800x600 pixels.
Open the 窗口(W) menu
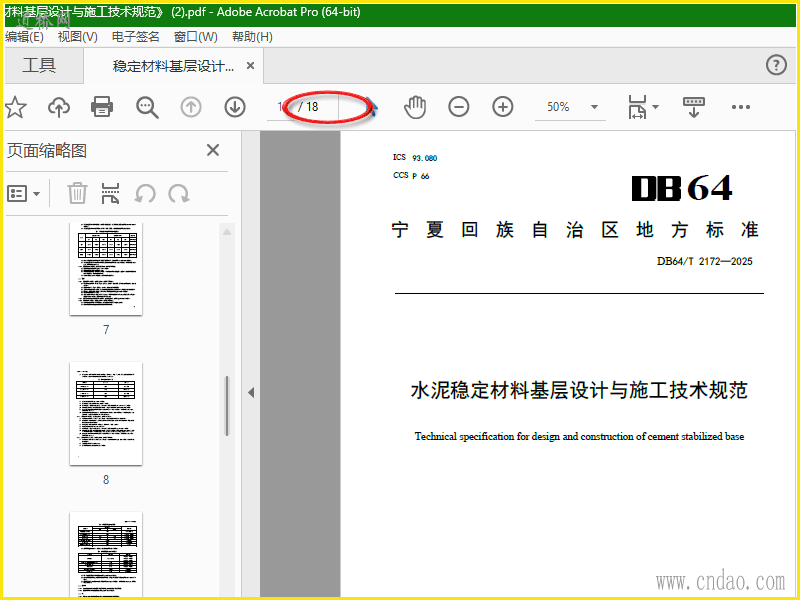(x=195, y=37)
